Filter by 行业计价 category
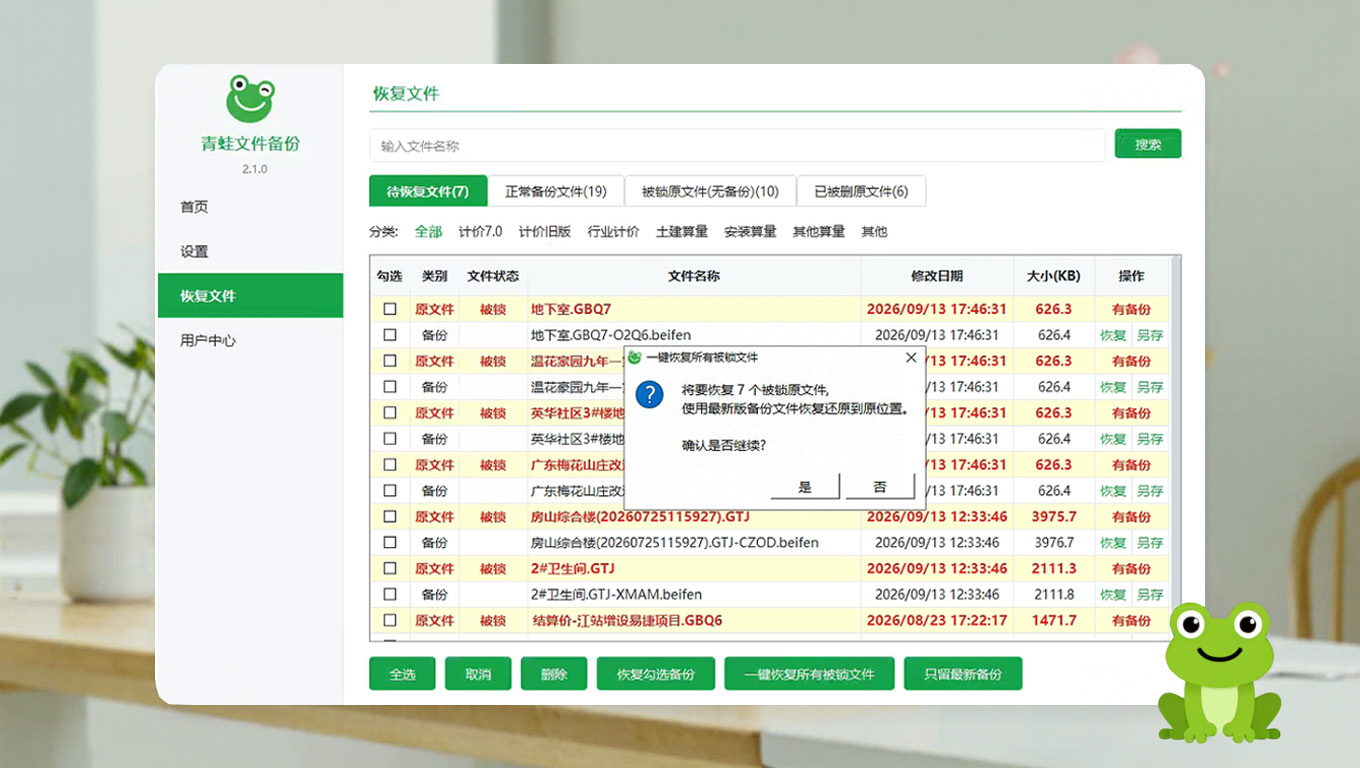 [x=613, y=231]
